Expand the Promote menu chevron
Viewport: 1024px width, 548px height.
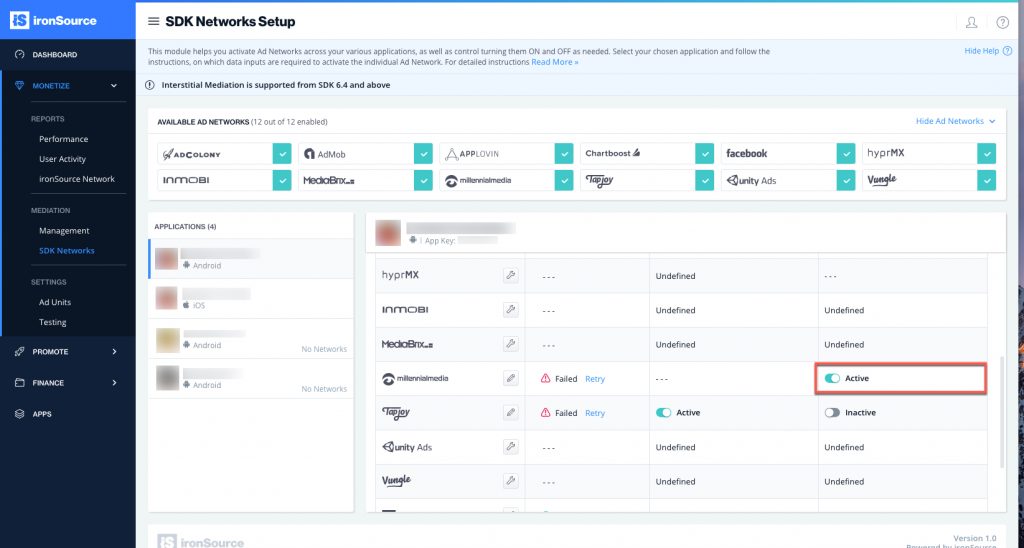[x=114, y=351]
